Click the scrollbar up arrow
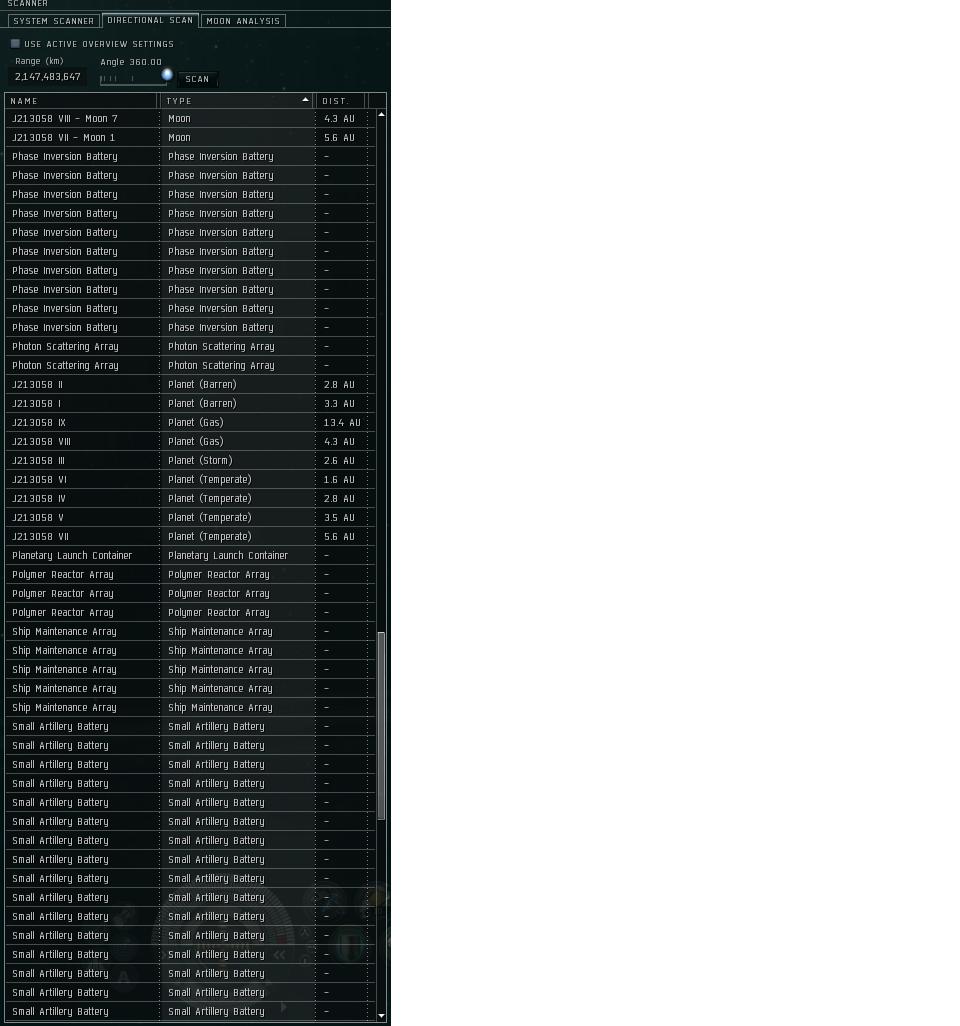 382,115
